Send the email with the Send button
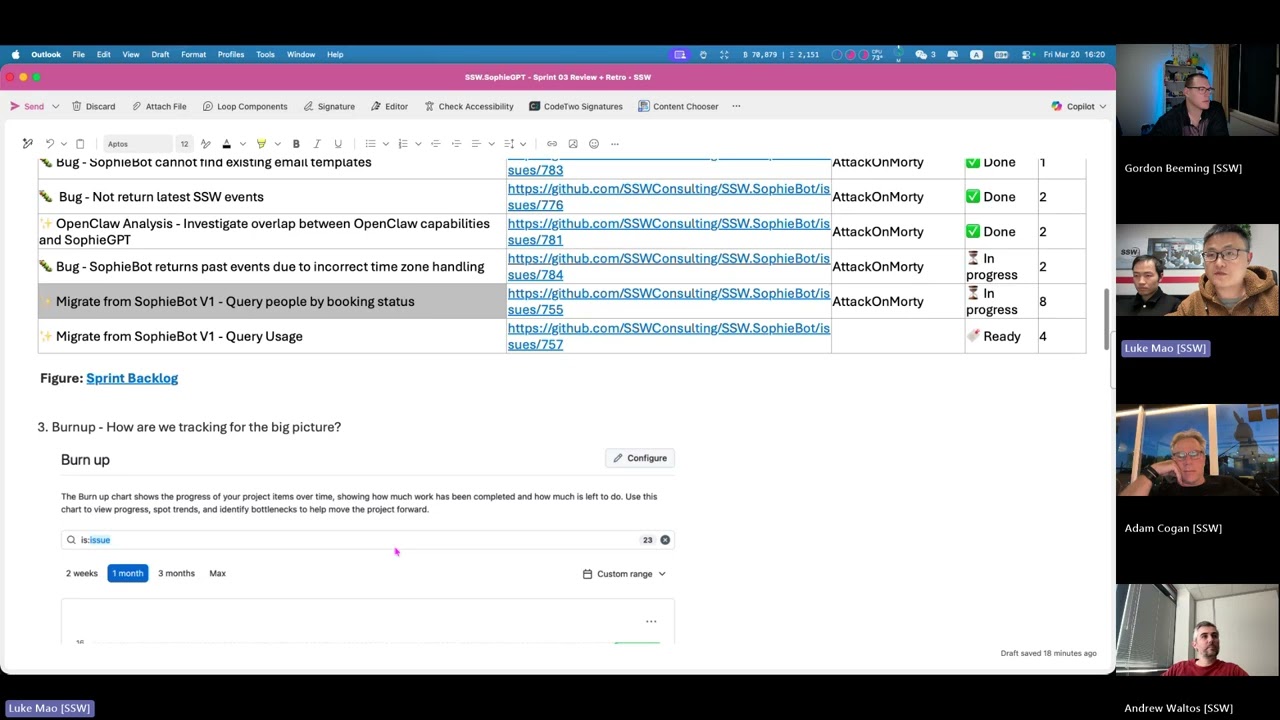This screenshot has height=720, width=1280. click(27, 106)
